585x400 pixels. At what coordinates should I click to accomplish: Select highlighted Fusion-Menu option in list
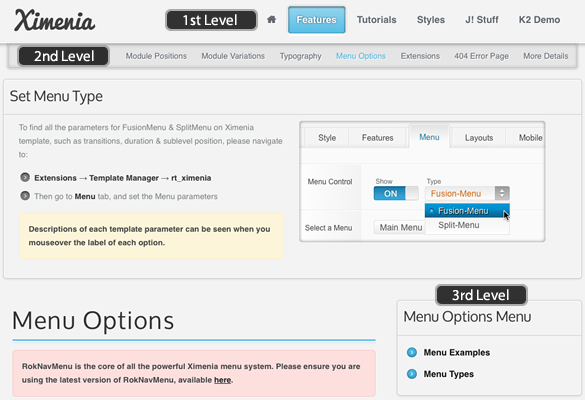click(467, 211)
